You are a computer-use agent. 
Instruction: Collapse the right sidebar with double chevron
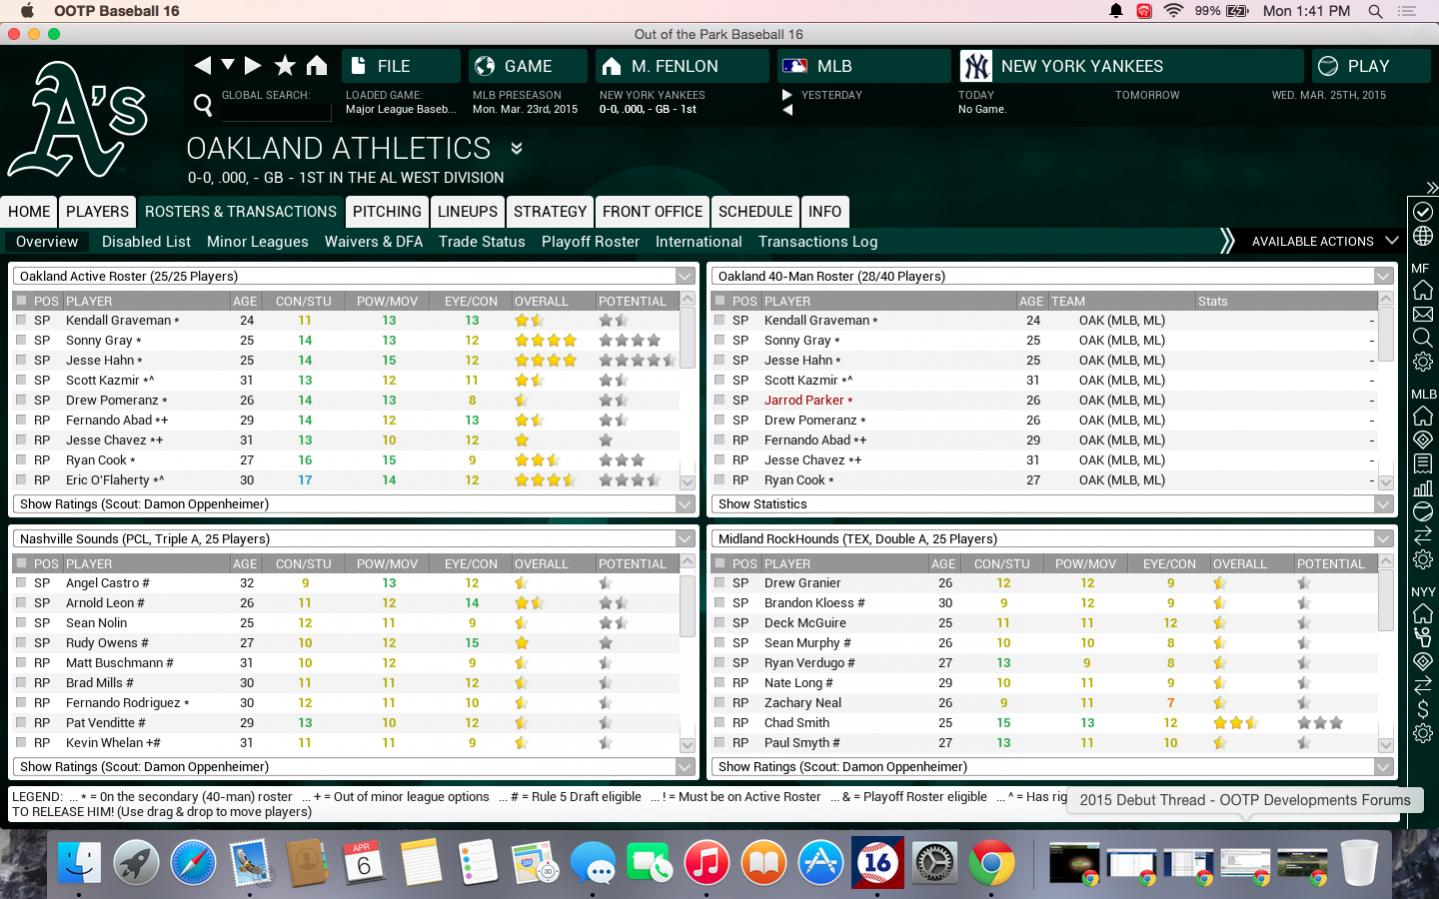(x=1431, y=188)
